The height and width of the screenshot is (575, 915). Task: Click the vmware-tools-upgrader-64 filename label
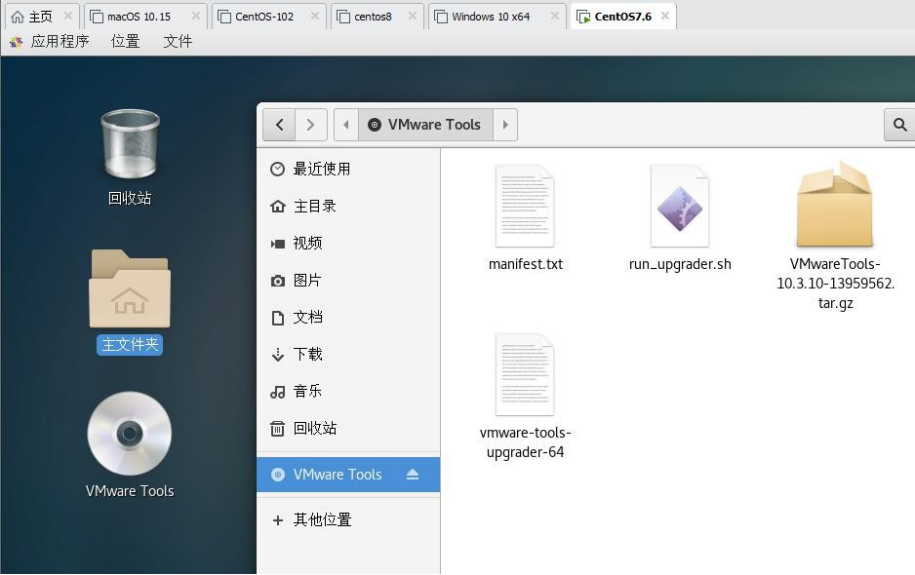525,442
